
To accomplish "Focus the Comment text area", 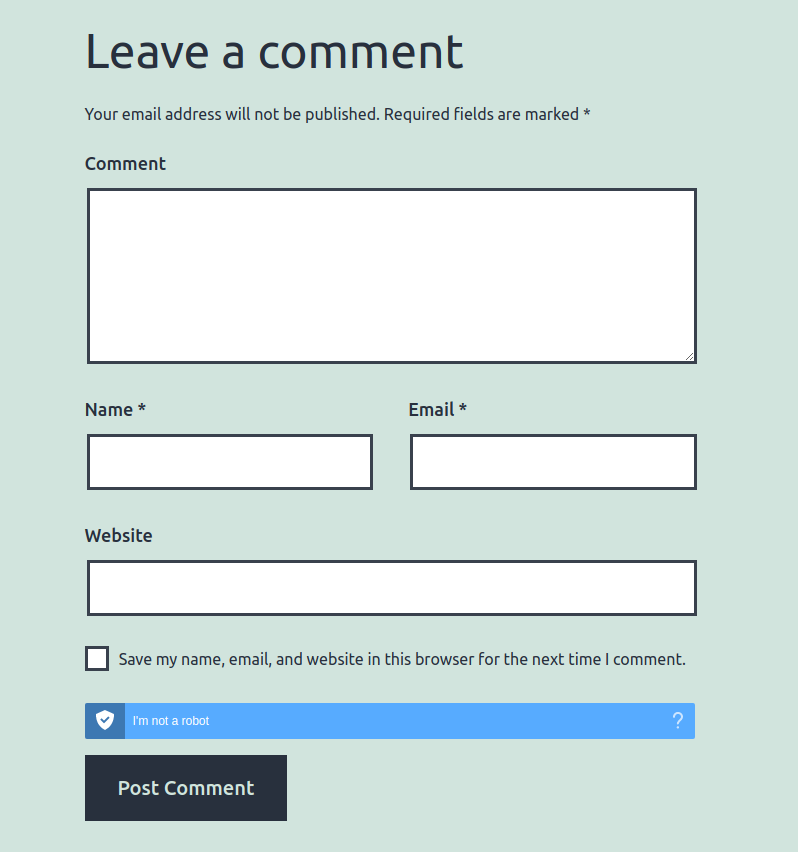I will (391, 275).
